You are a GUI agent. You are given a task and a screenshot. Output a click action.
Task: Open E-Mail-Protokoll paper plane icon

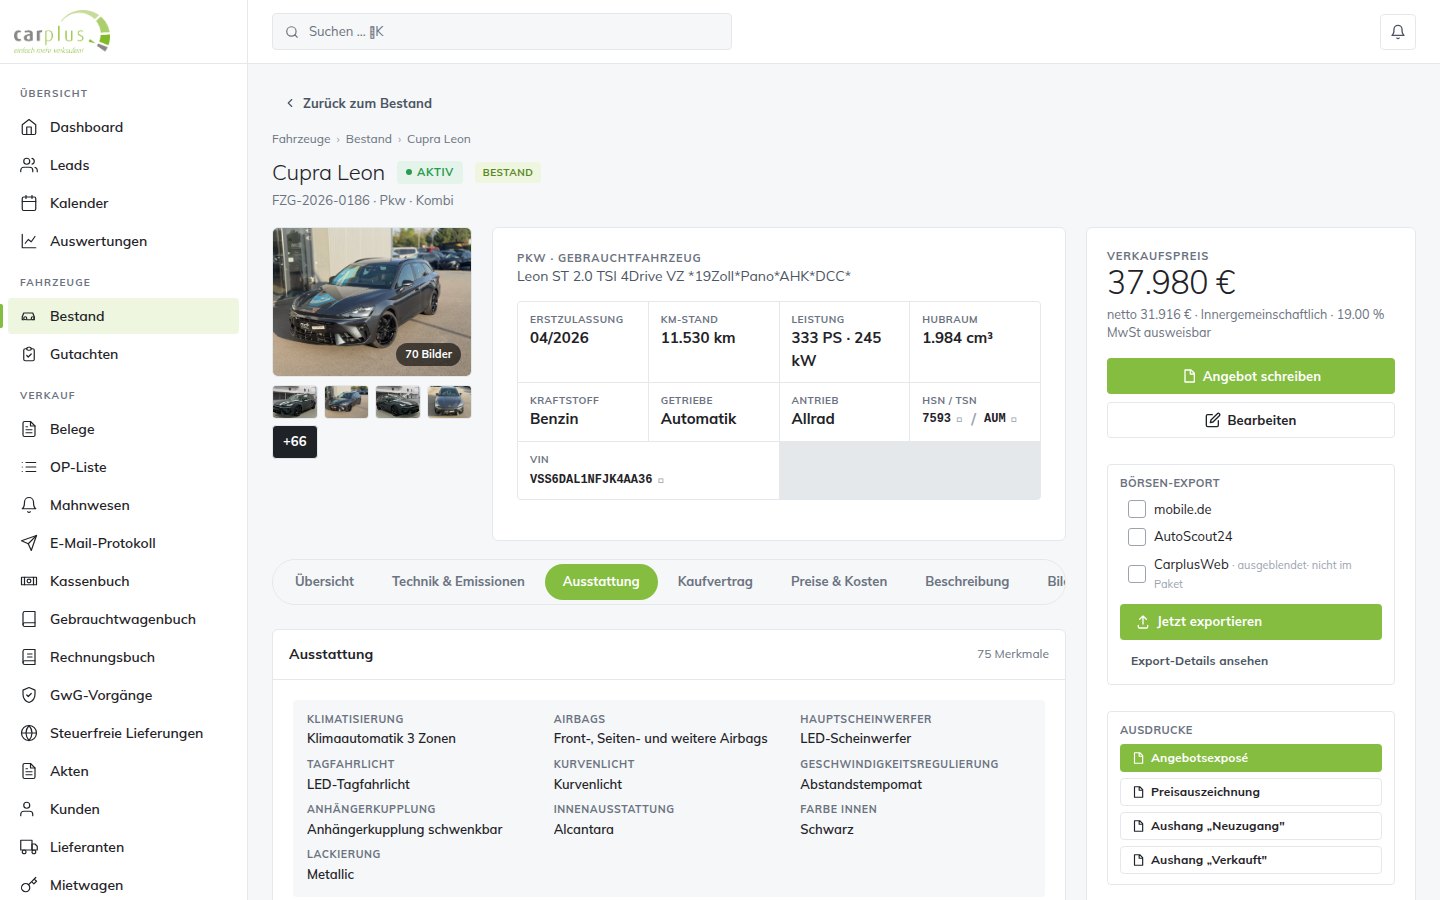click(x=29, y=543)
